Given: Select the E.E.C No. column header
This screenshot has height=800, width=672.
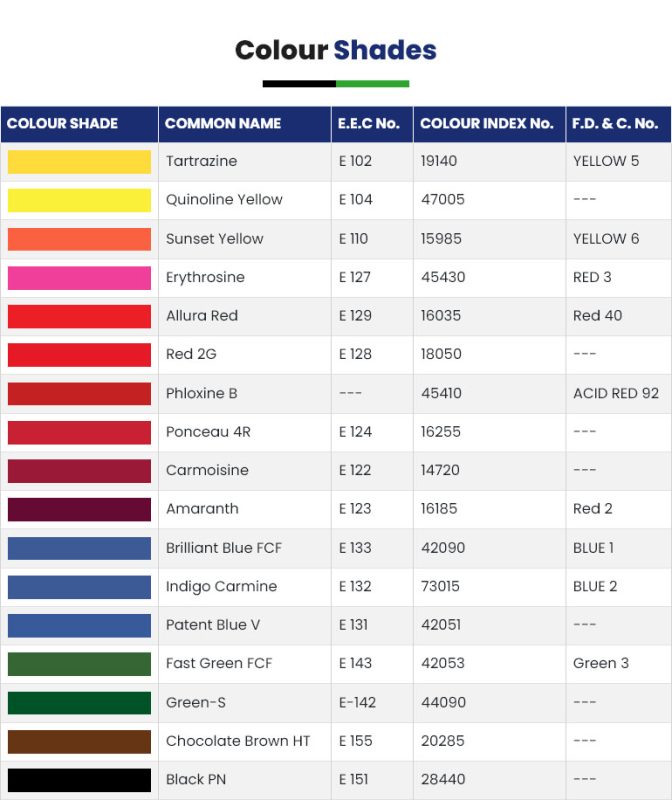Looking at the screenshot, I should tap(368, 124).
